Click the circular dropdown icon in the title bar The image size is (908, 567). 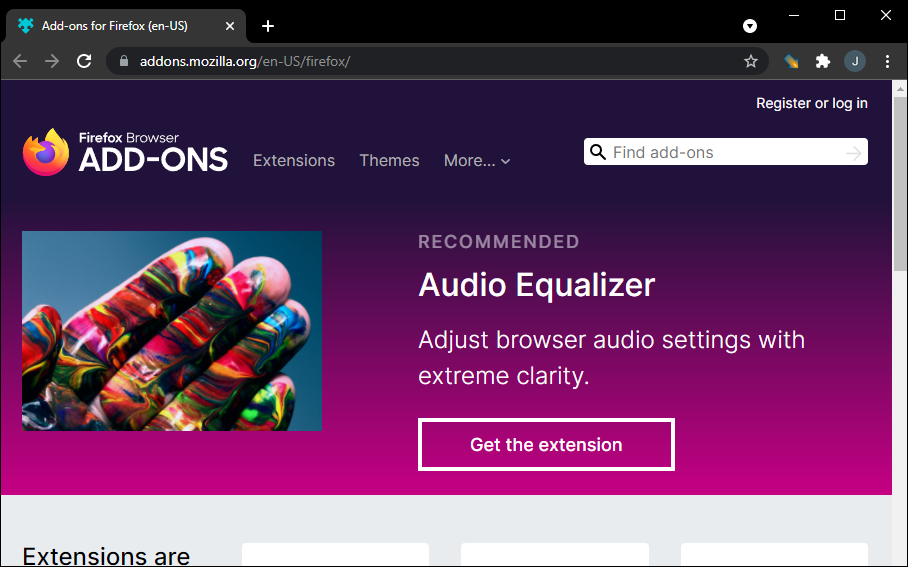[x=750, y=26]
